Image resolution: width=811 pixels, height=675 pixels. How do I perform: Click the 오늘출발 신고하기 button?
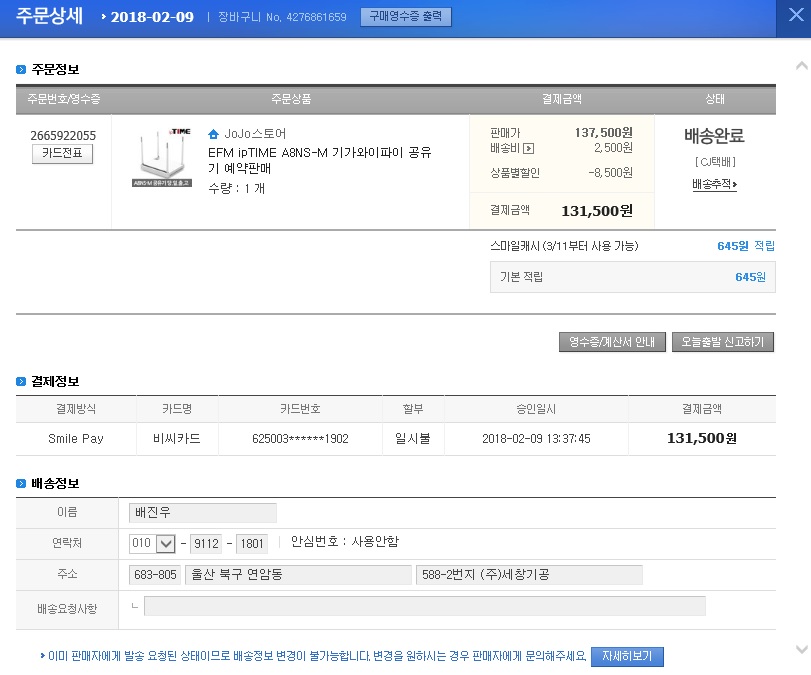point(723,342)
